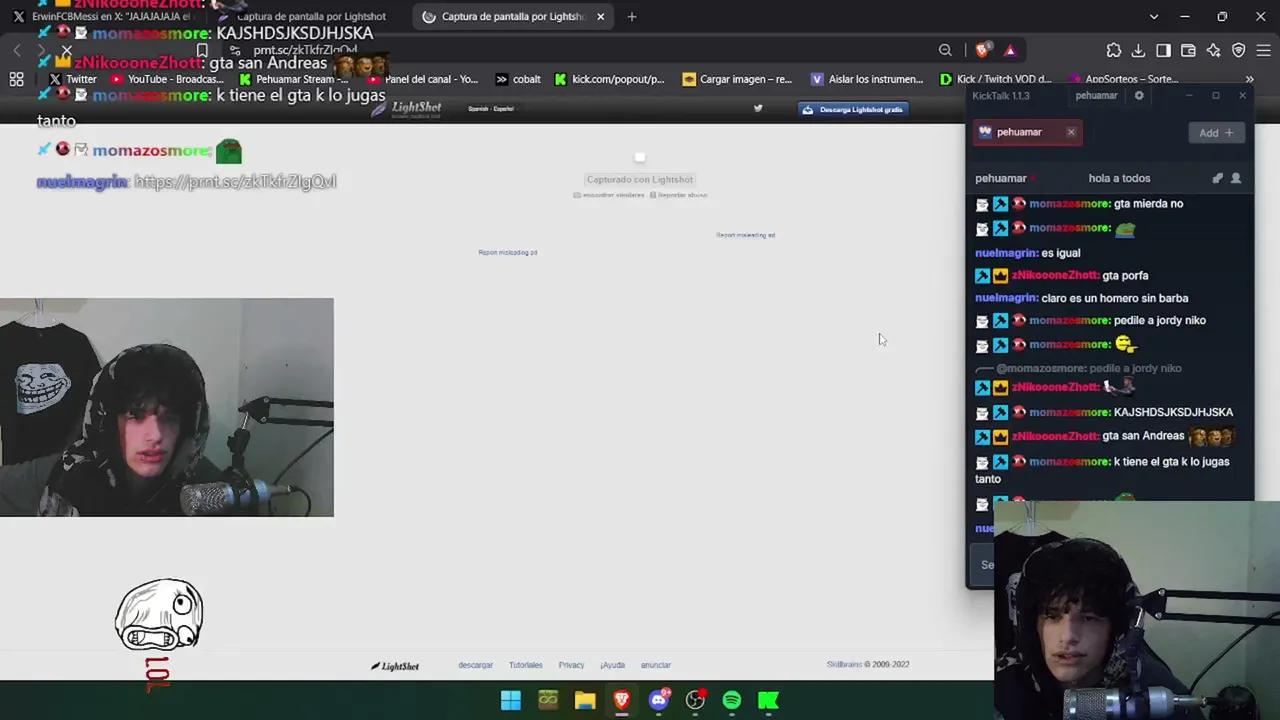Click zNikoooneZhott username beside 'gta porfa'
The image size is (1280, 720).
point(1054,275)
